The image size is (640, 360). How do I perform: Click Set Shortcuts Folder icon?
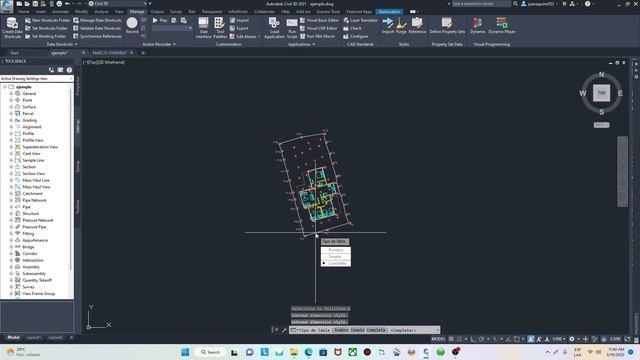(x=28, y=28)
